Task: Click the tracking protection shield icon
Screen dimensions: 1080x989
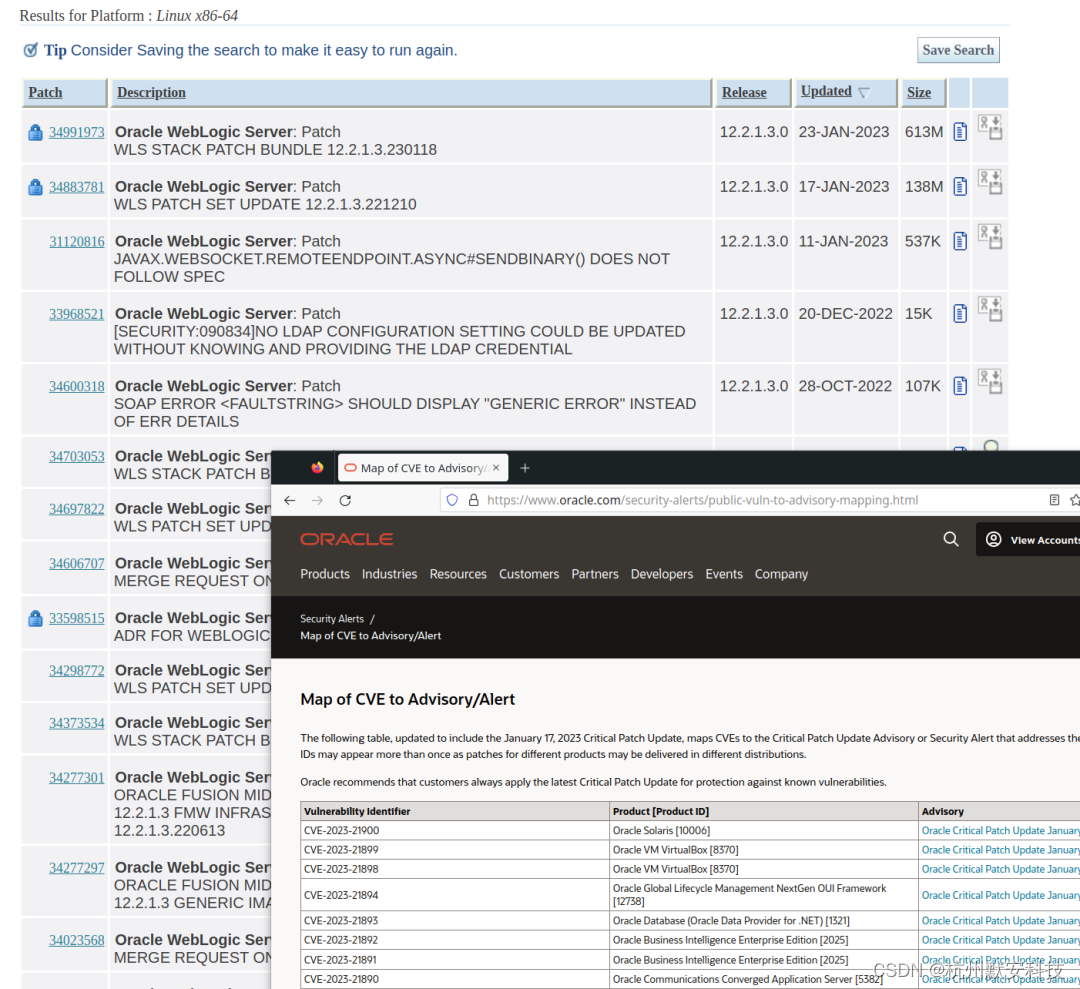Action: (x=452, y=501)
